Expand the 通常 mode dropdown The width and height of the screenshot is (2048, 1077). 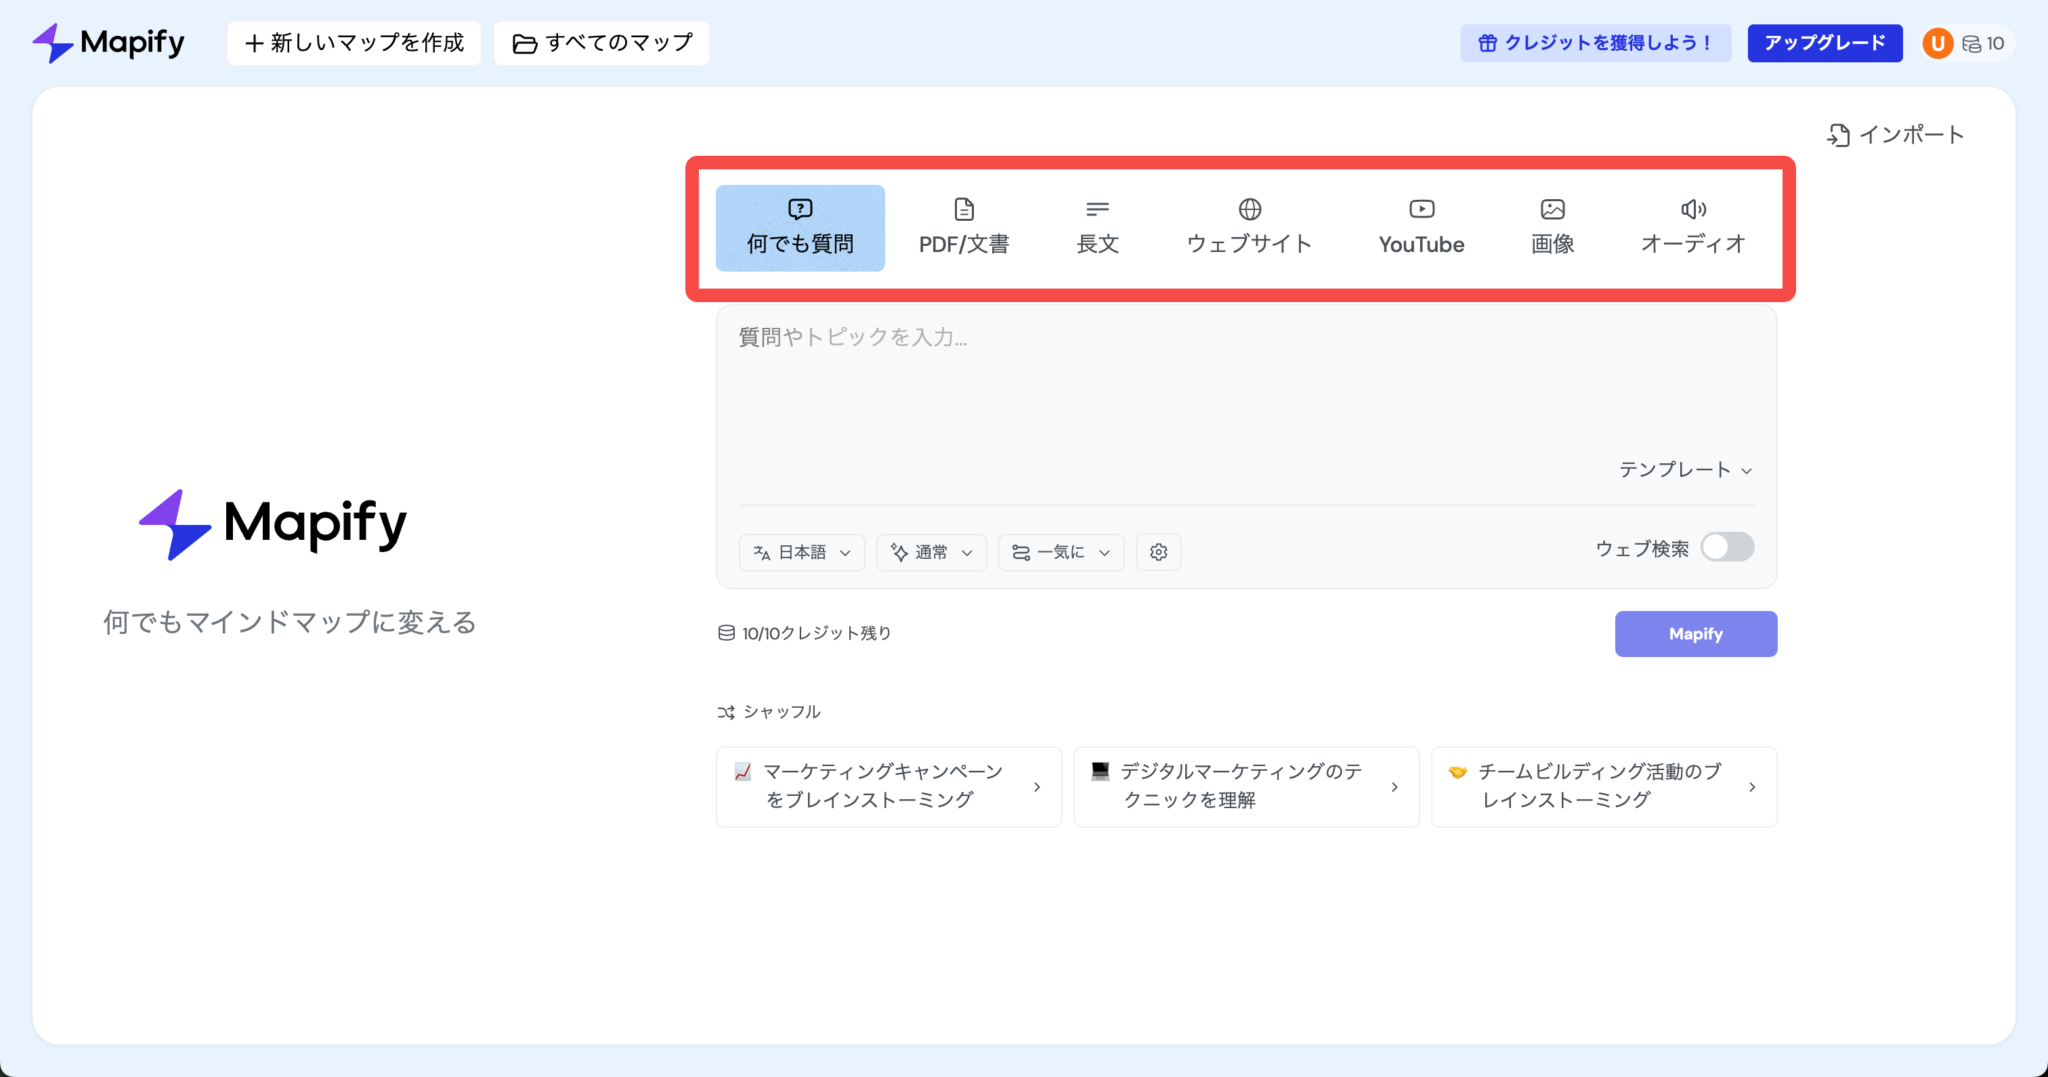(930, 552)
